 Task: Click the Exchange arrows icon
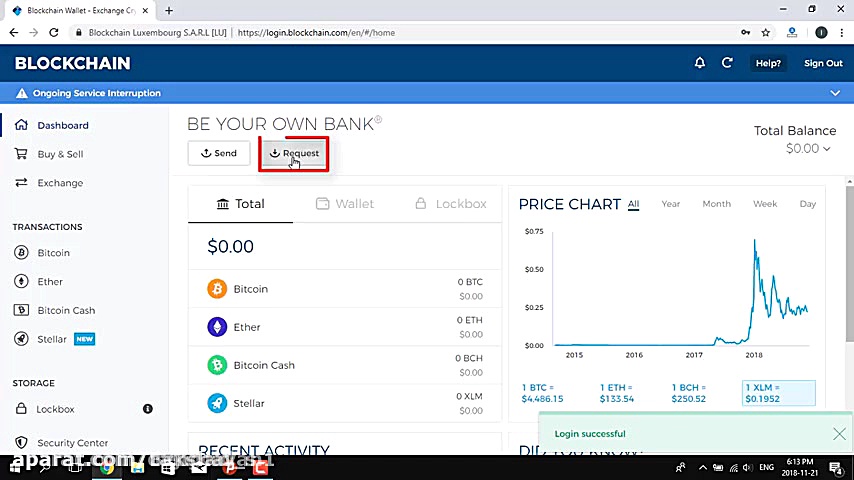coord(21,183)
